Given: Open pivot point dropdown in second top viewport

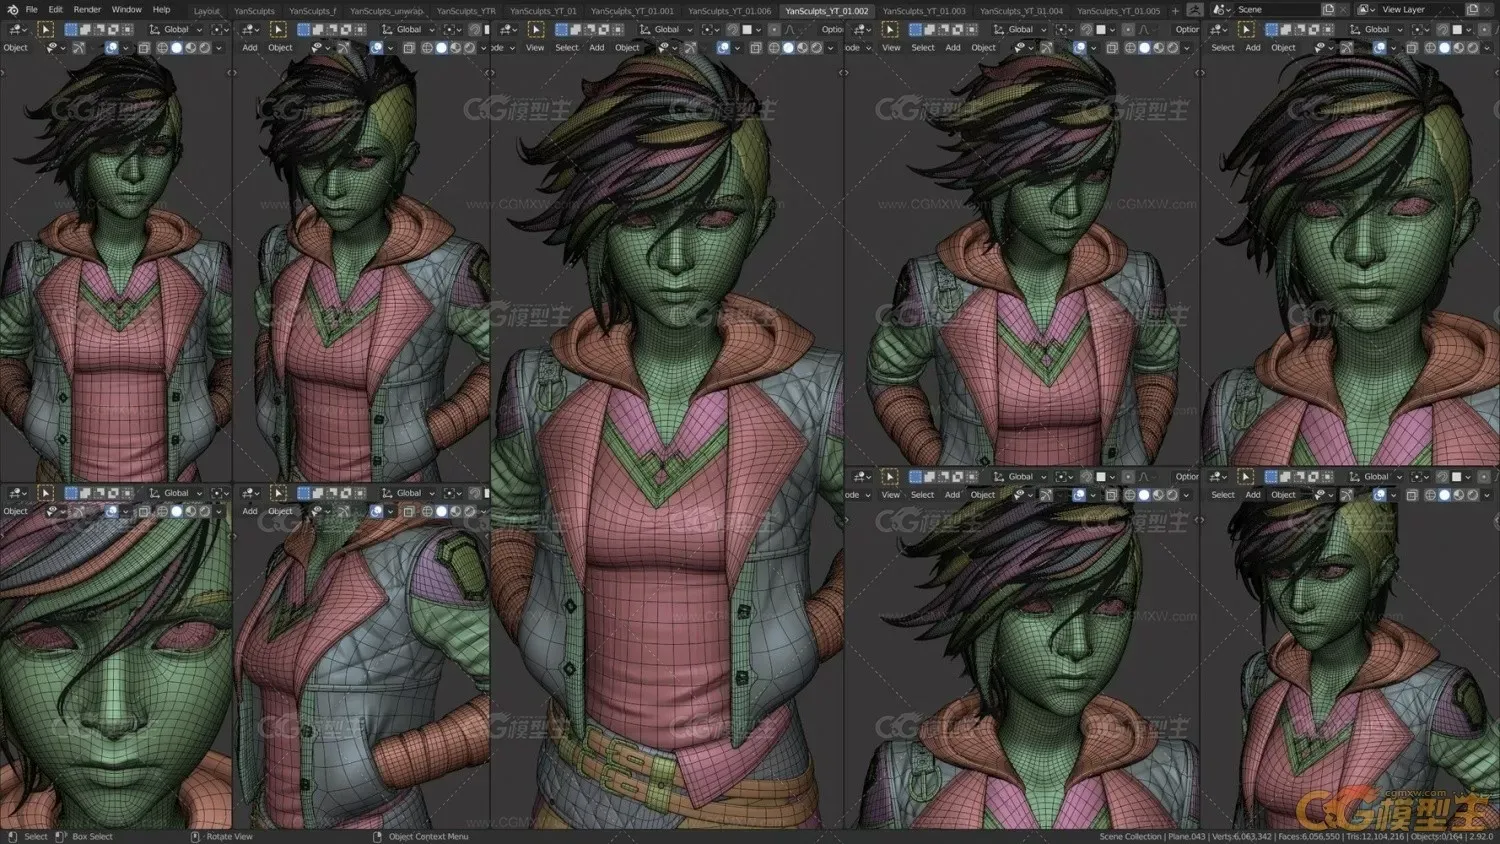Looking at the screenshot, I should pos(454,30).
